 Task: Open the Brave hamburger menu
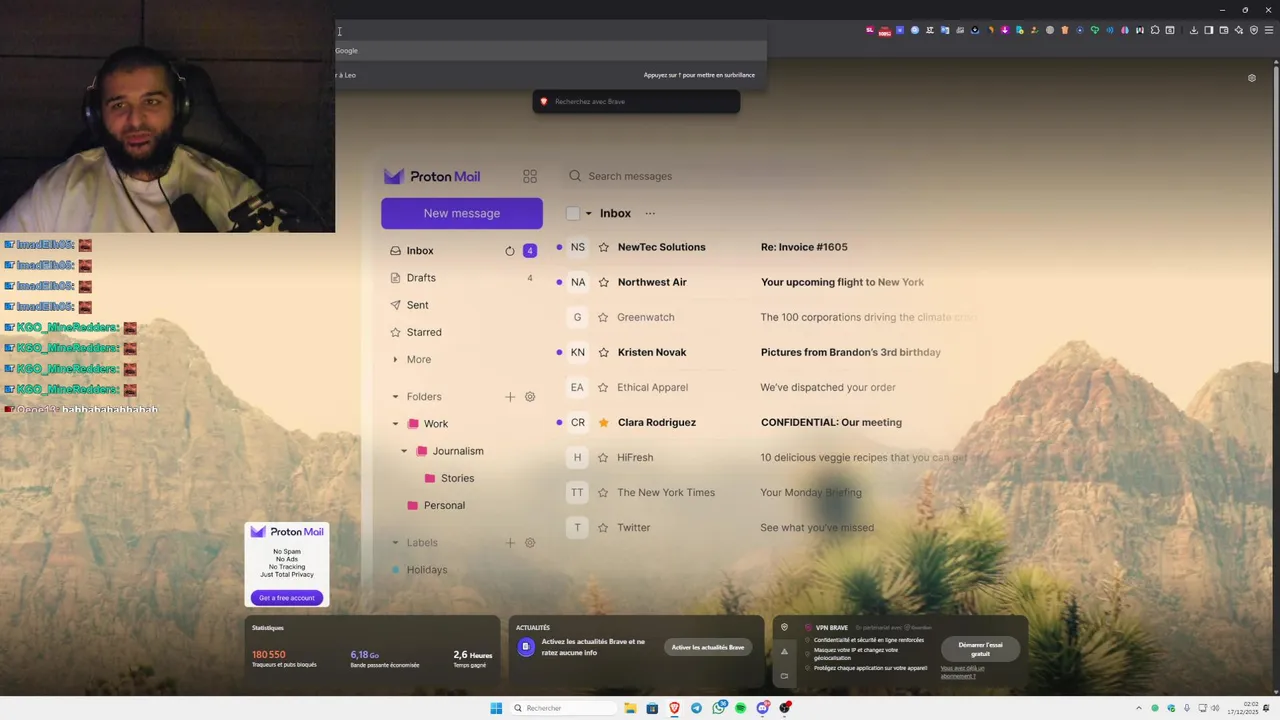(1269, 30)
